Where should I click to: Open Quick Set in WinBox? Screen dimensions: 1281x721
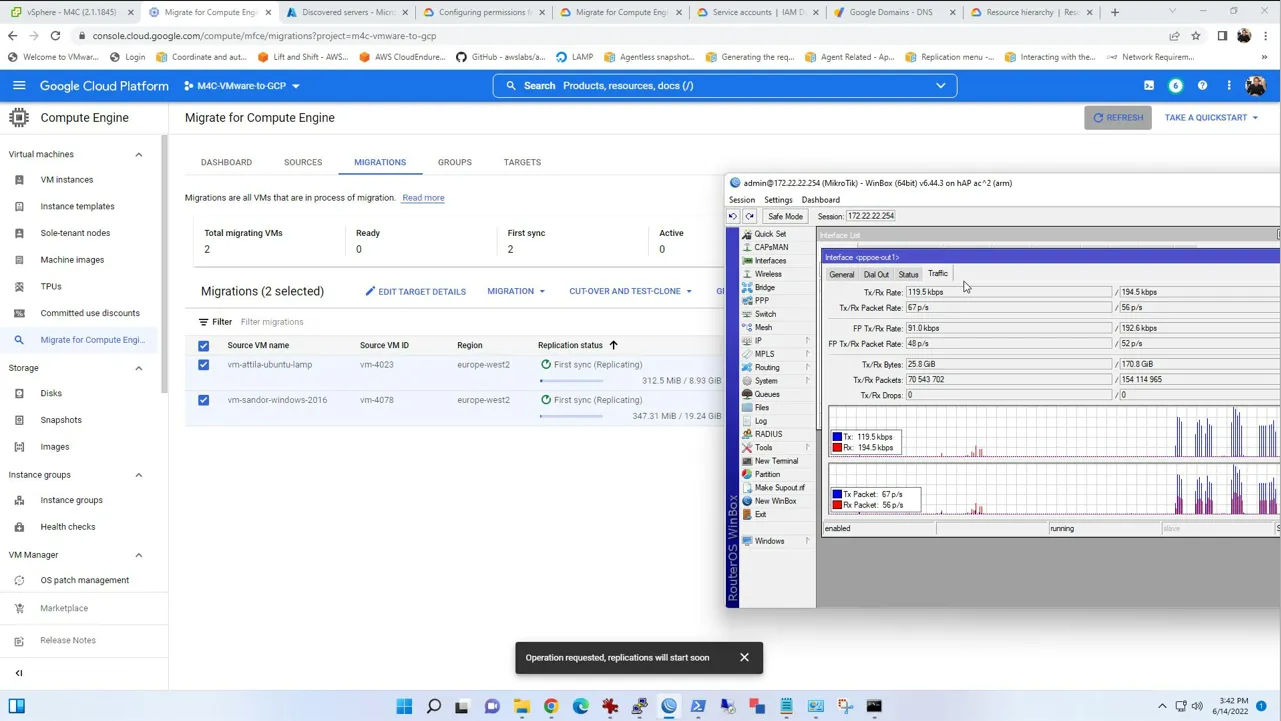pyautogui.click(x=770, y=234)
